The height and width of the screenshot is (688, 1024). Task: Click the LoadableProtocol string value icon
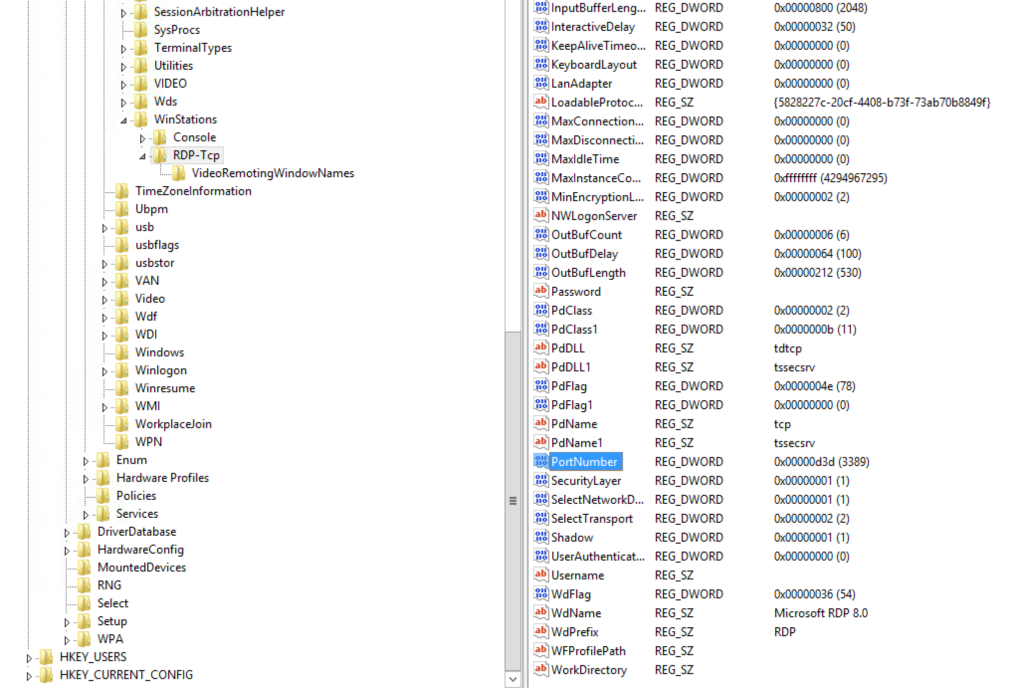coord(541,101)
